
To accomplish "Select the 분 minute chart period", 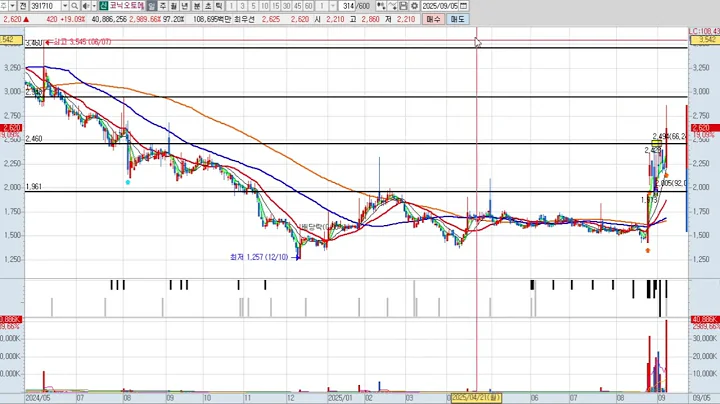I will [x=197, y=6].
